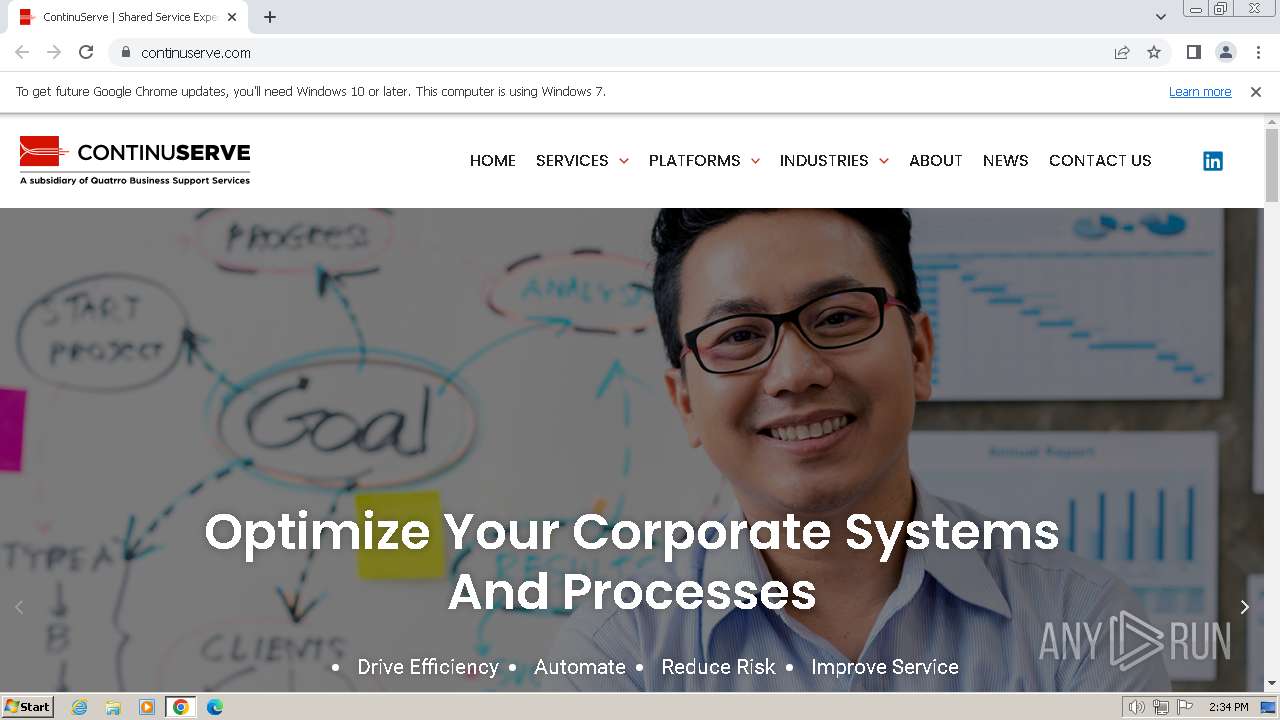Close the ContinuServe tab

pos(232,17)
